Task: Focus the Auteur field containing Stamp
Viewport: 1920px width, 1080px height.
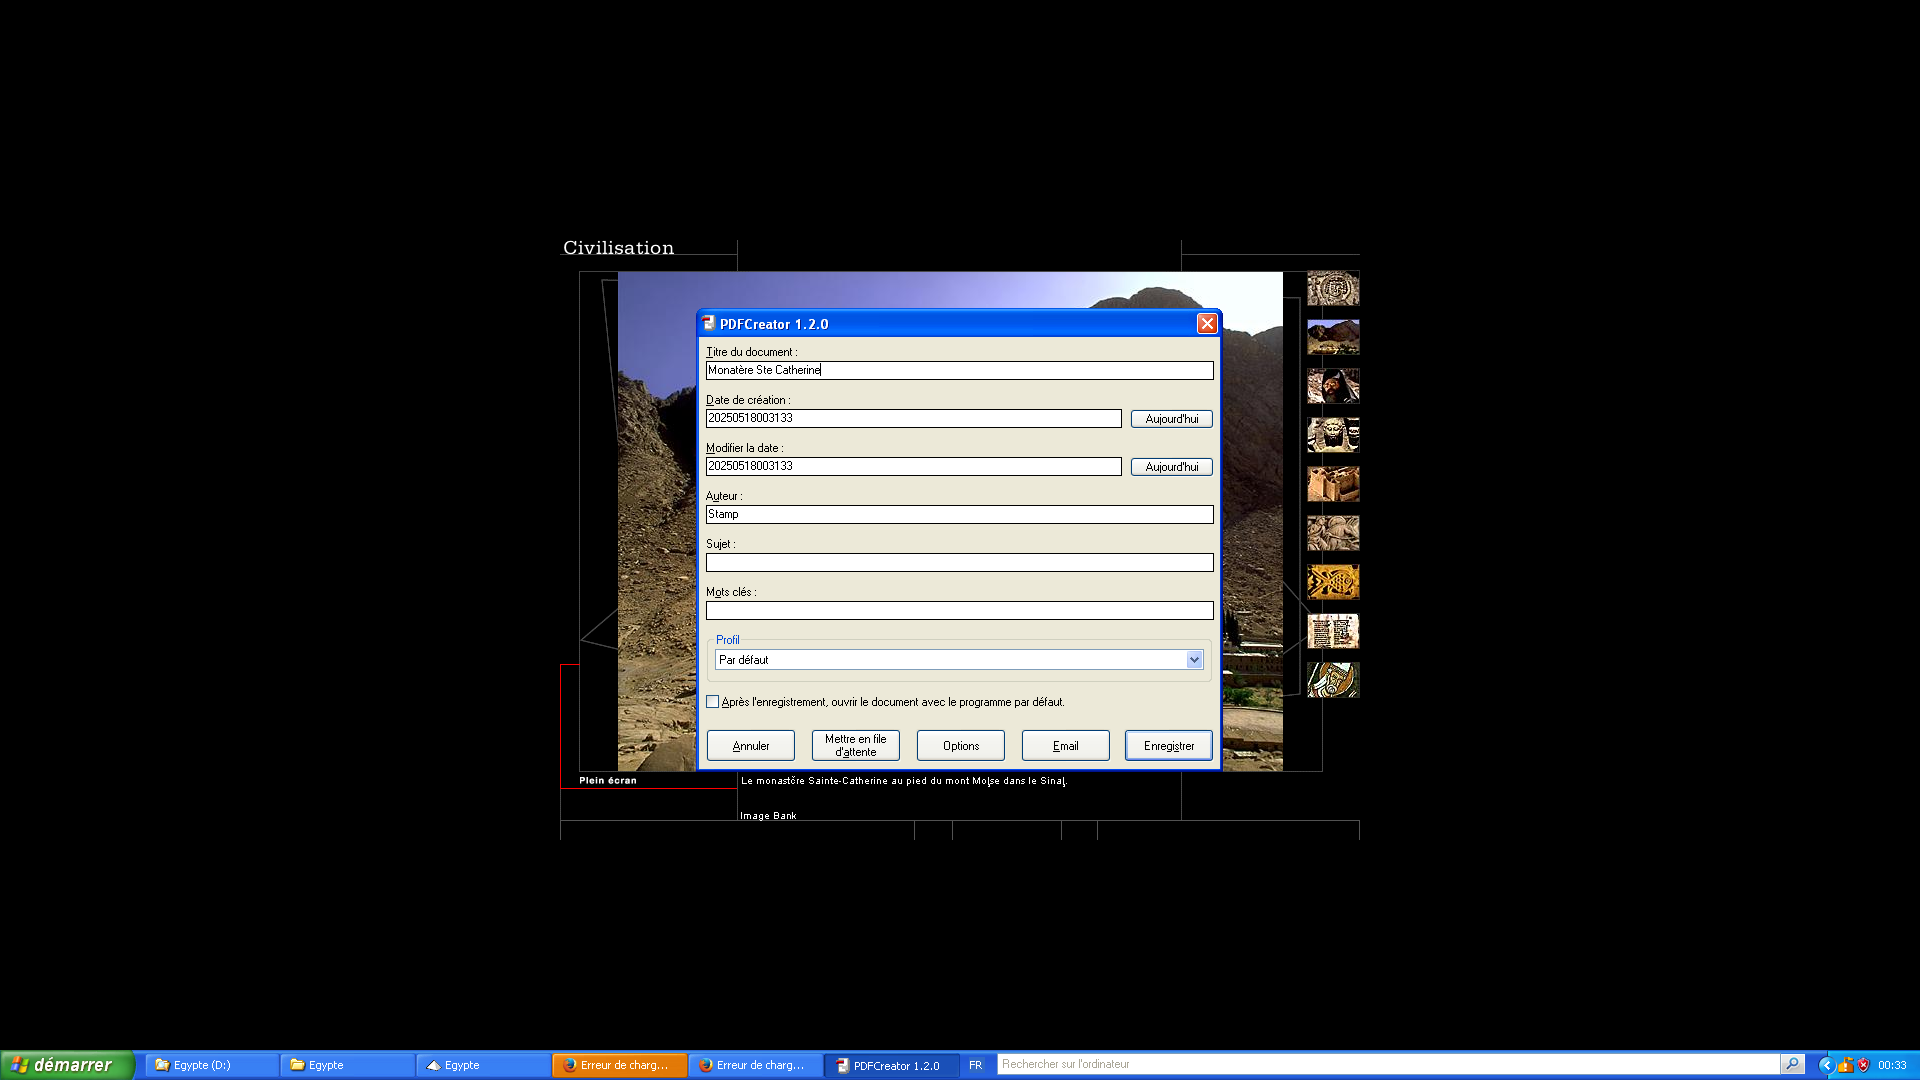Action: [x=960, y=515]
